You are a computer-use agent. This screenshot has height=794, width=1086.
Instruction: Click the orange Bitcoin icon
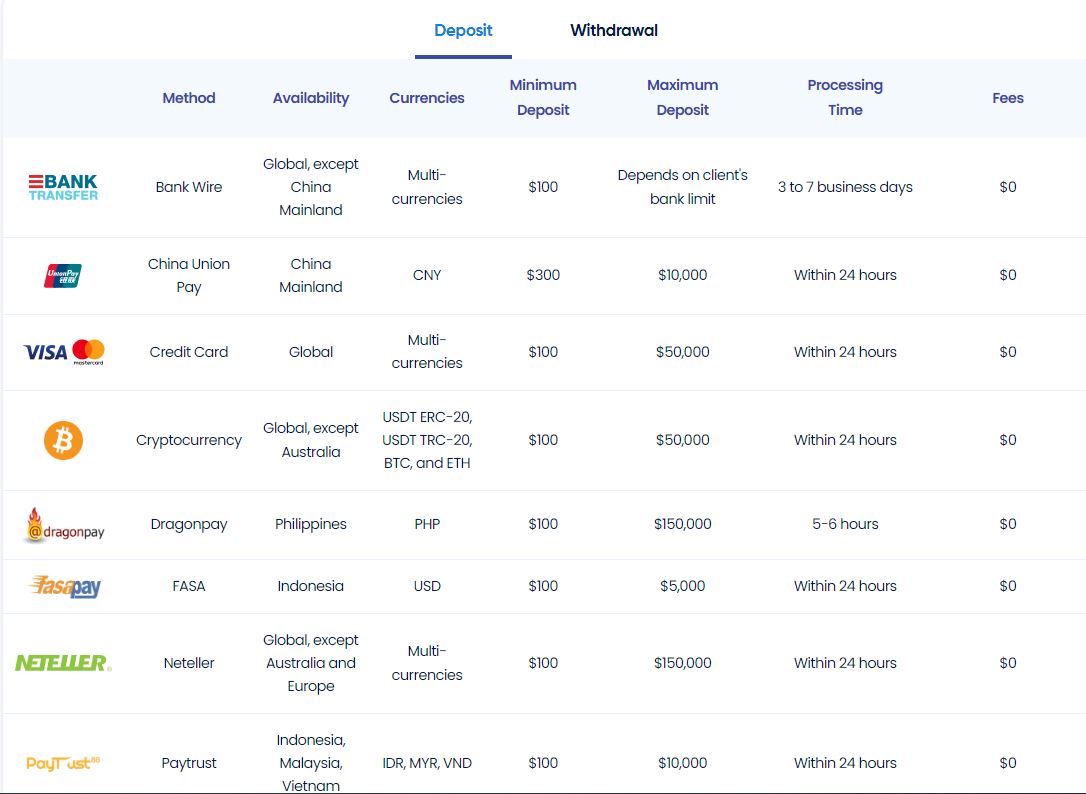pos(63,440)
